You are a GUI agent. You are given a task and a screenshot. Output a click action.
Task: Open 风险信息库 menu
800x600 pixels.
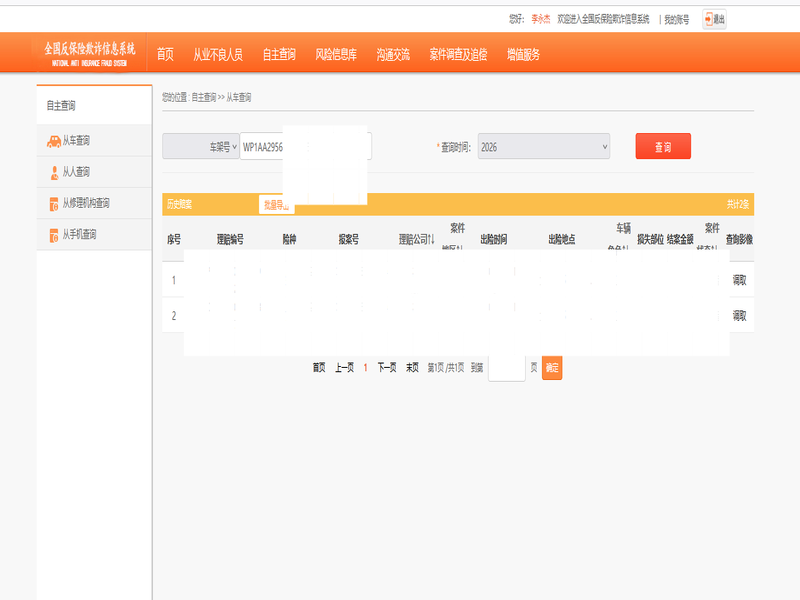[x=336, y=54]
